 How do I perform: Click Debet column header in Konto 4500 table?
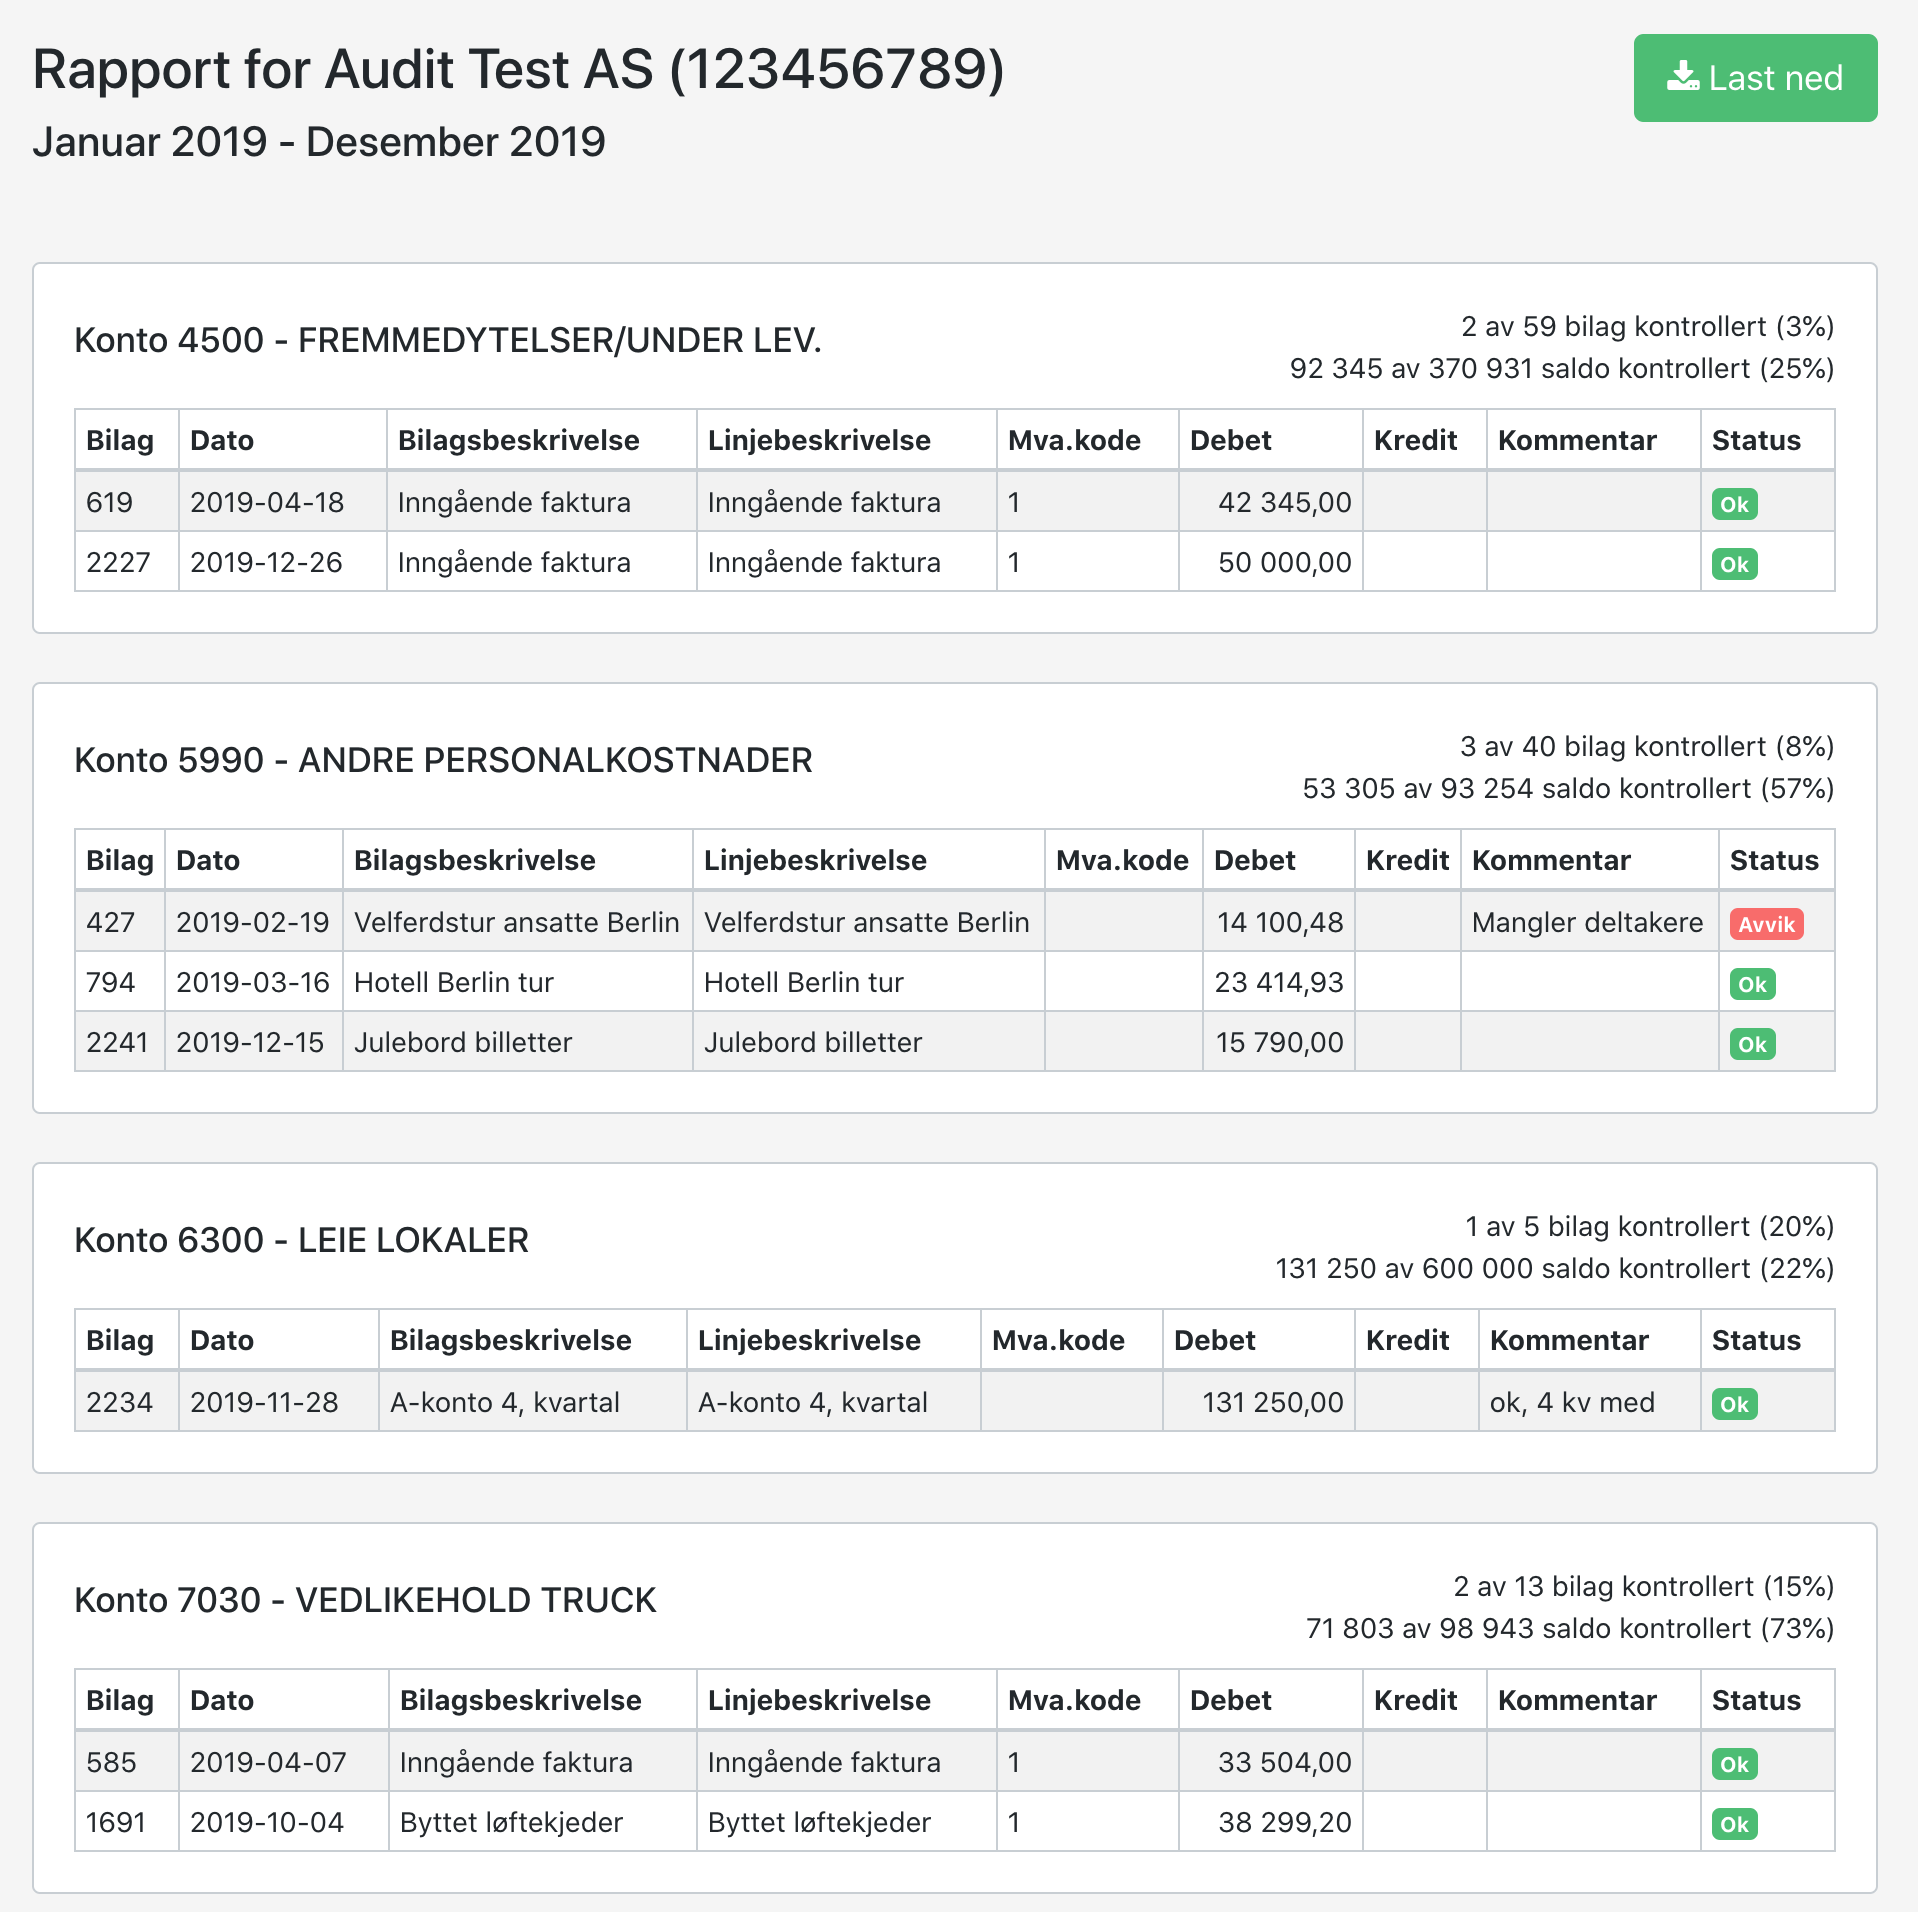click(x=1230, y=440)
